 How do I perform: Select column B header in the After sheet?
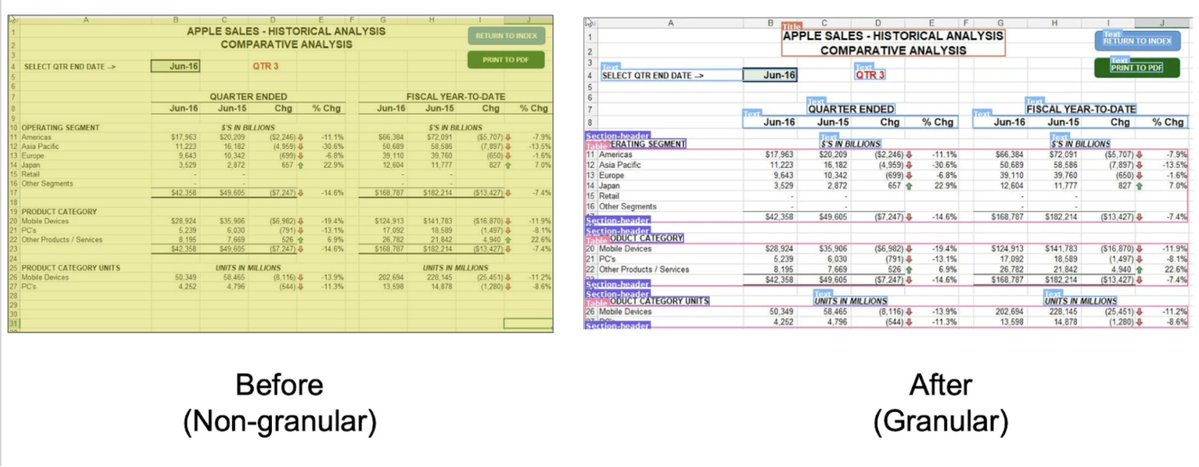pos(770,23)
